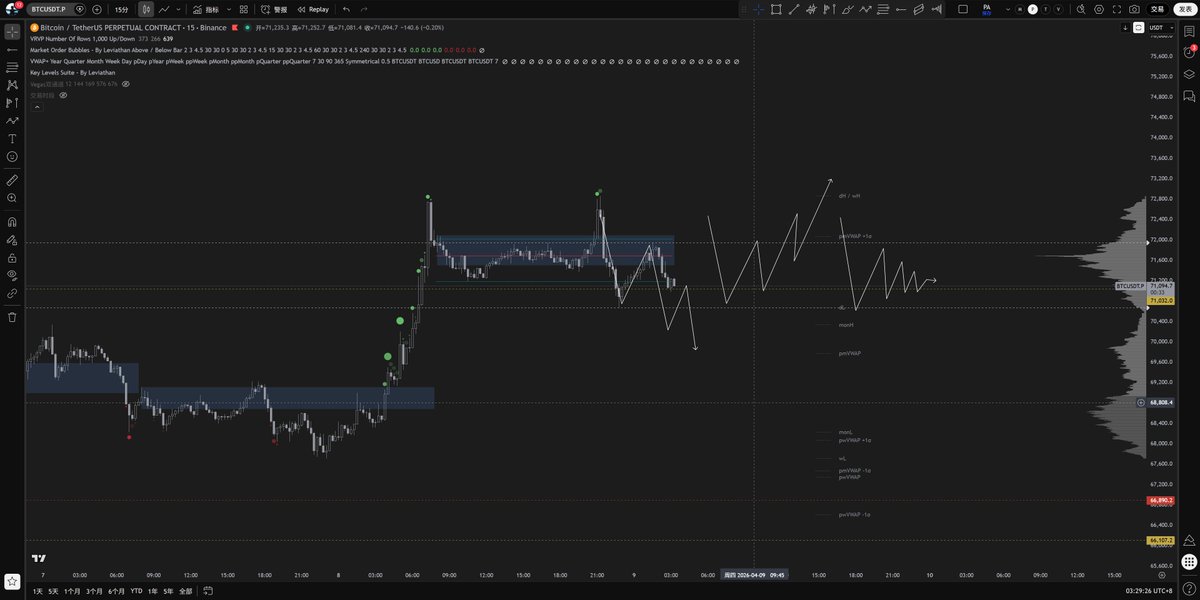Select the zoom in tool

point(12,198)
